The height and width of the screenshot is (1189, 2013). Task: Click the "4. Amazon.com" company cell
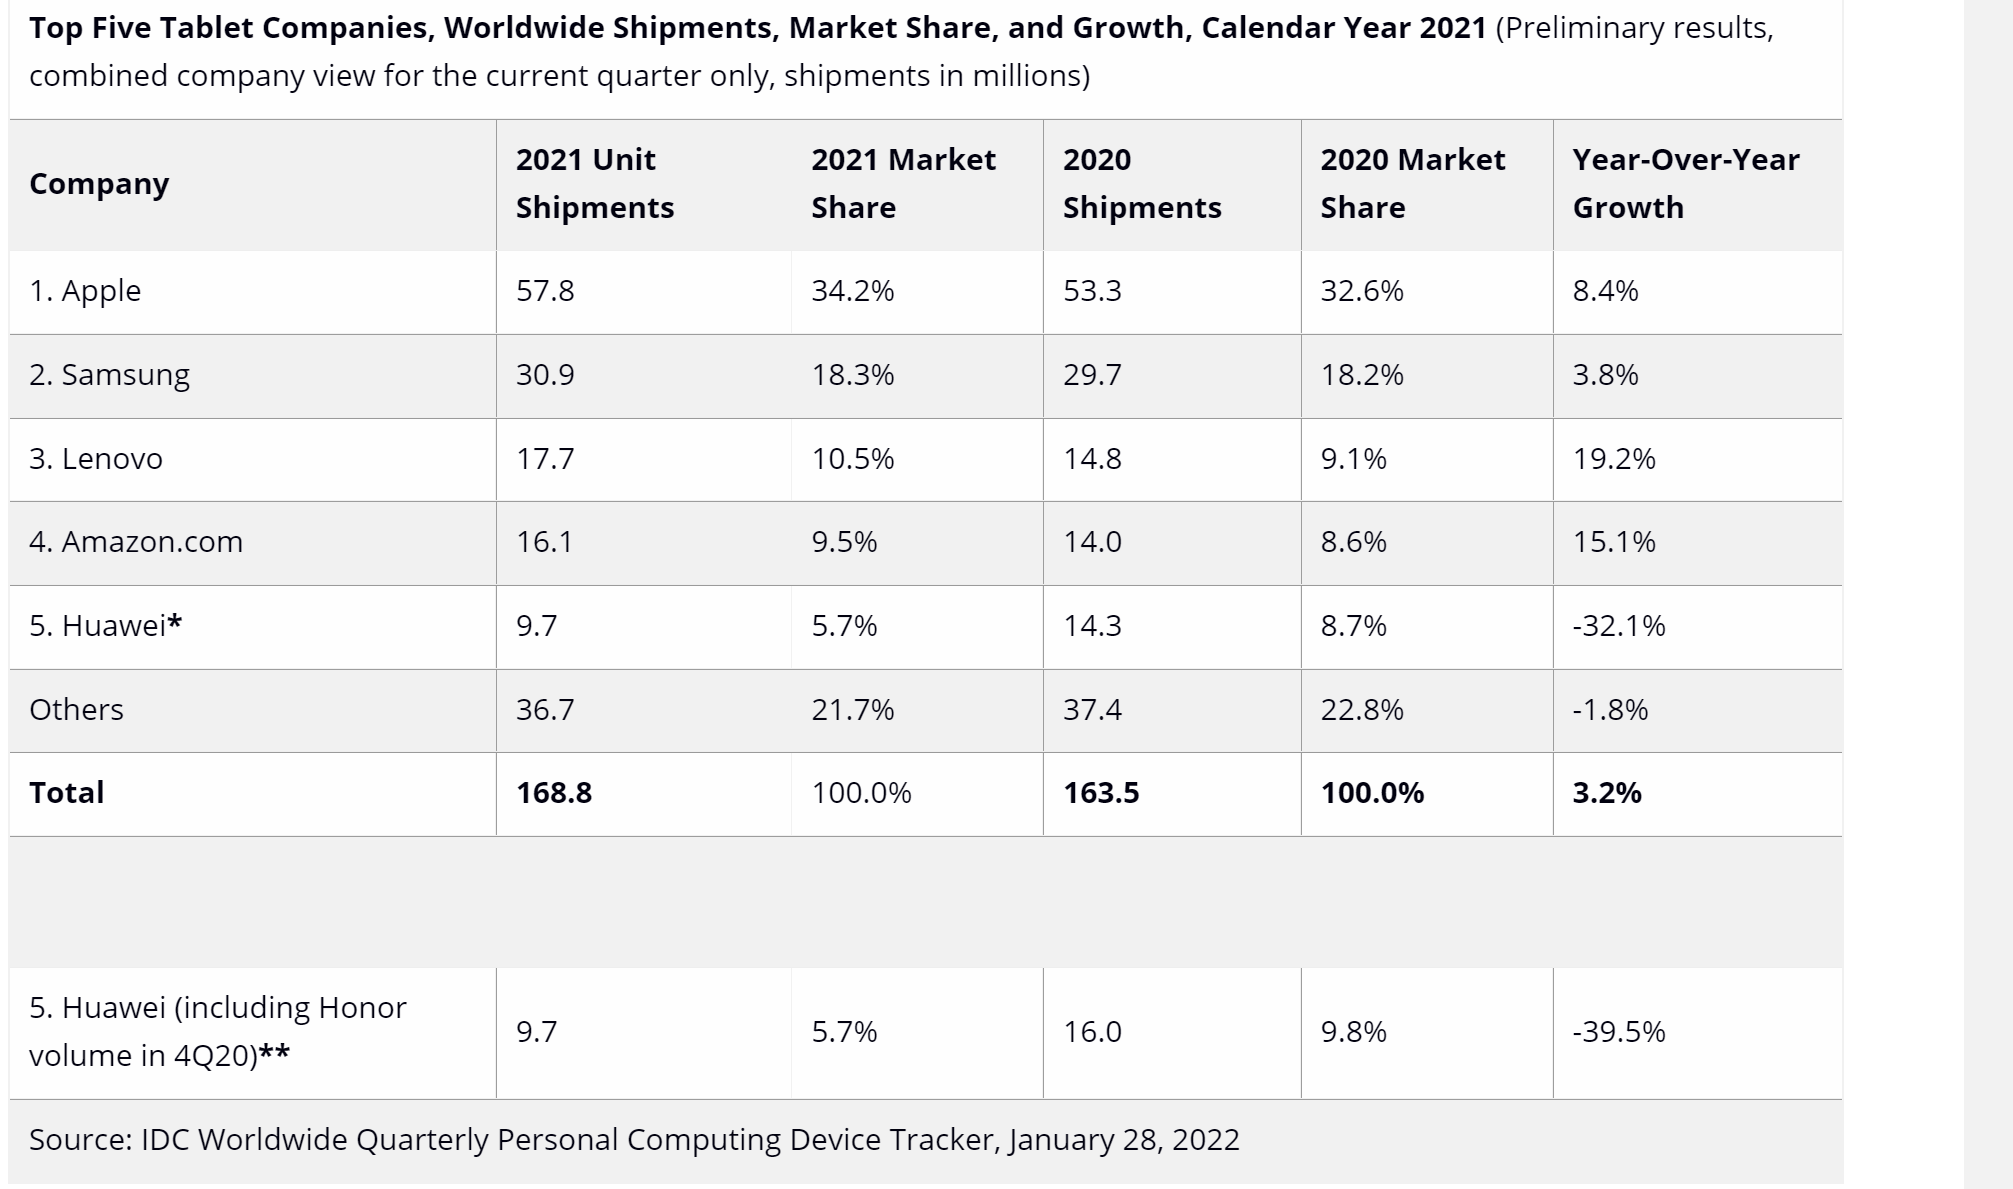(x=136, y=542)
